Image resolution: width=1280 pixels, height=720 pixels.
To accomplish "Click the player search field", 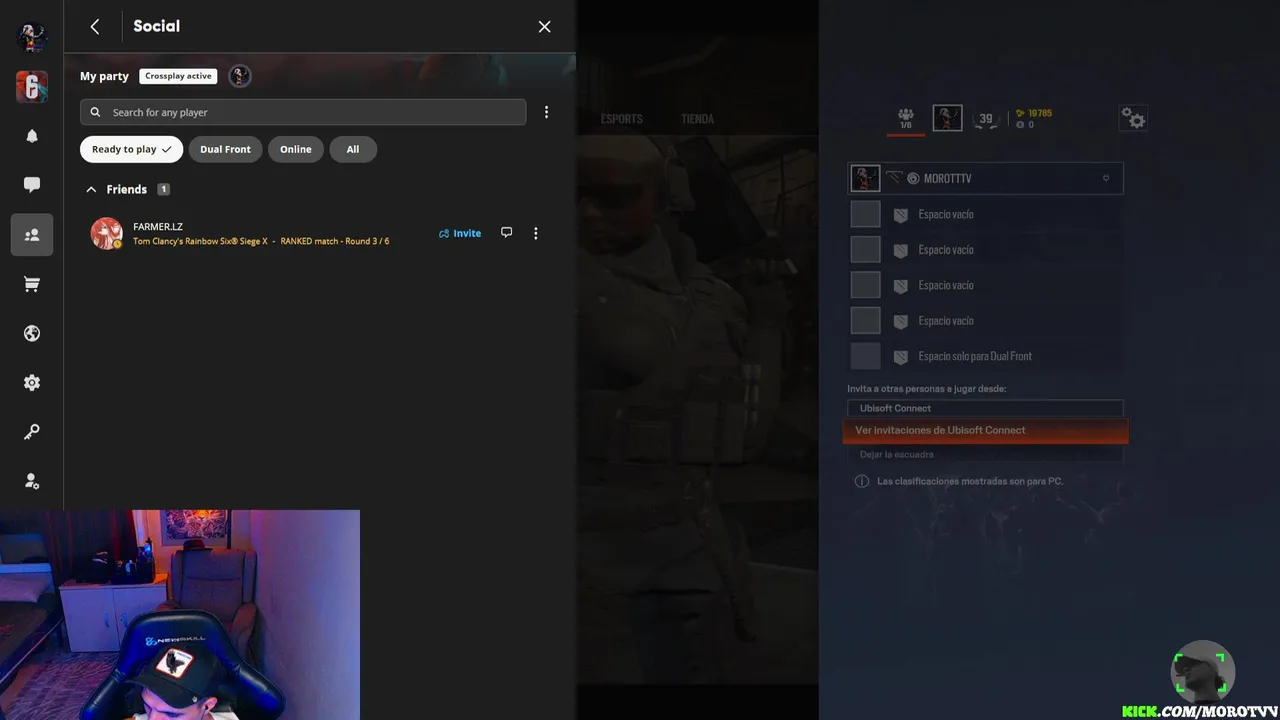I will [303, 112].
